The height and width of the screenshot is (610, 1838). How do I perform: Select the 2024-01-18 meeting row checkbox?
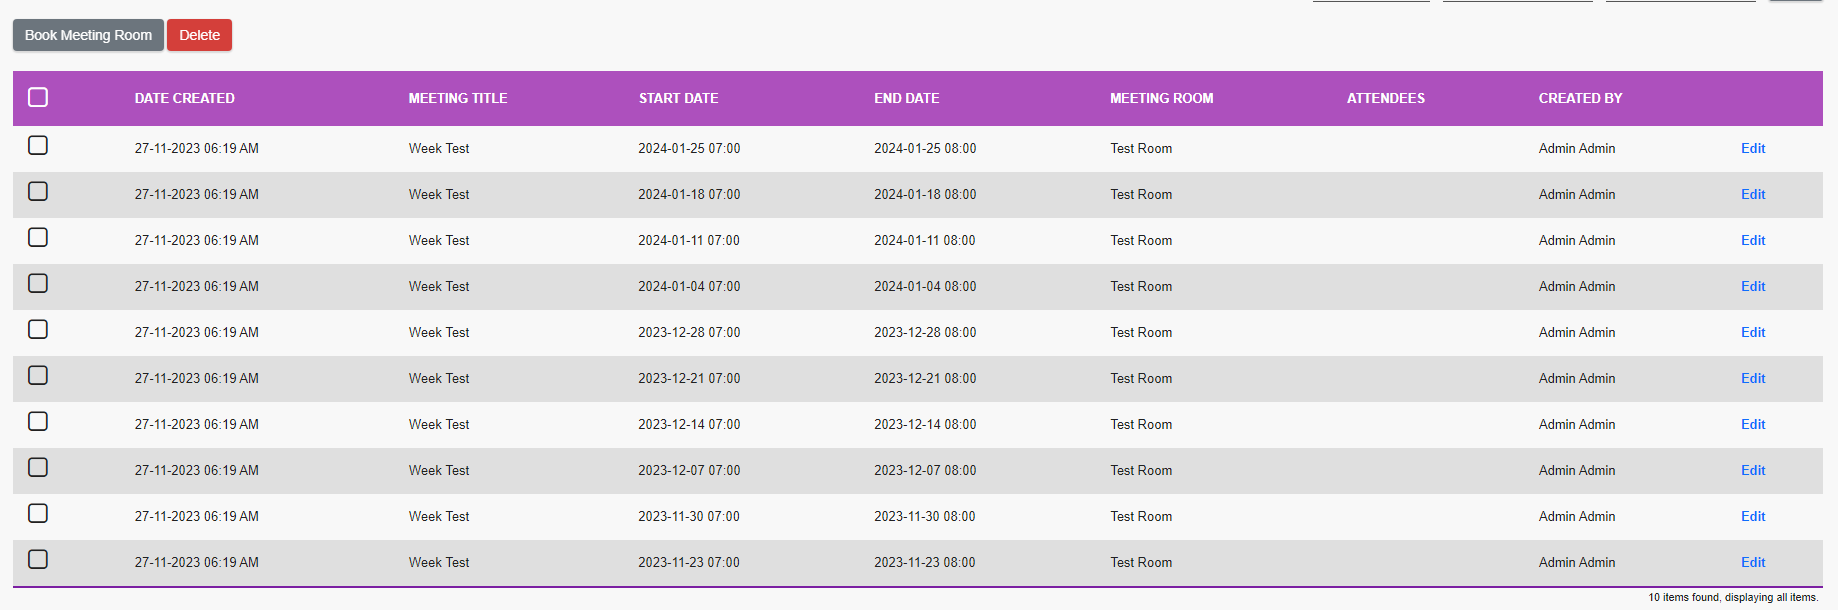(x=38, y=191)
